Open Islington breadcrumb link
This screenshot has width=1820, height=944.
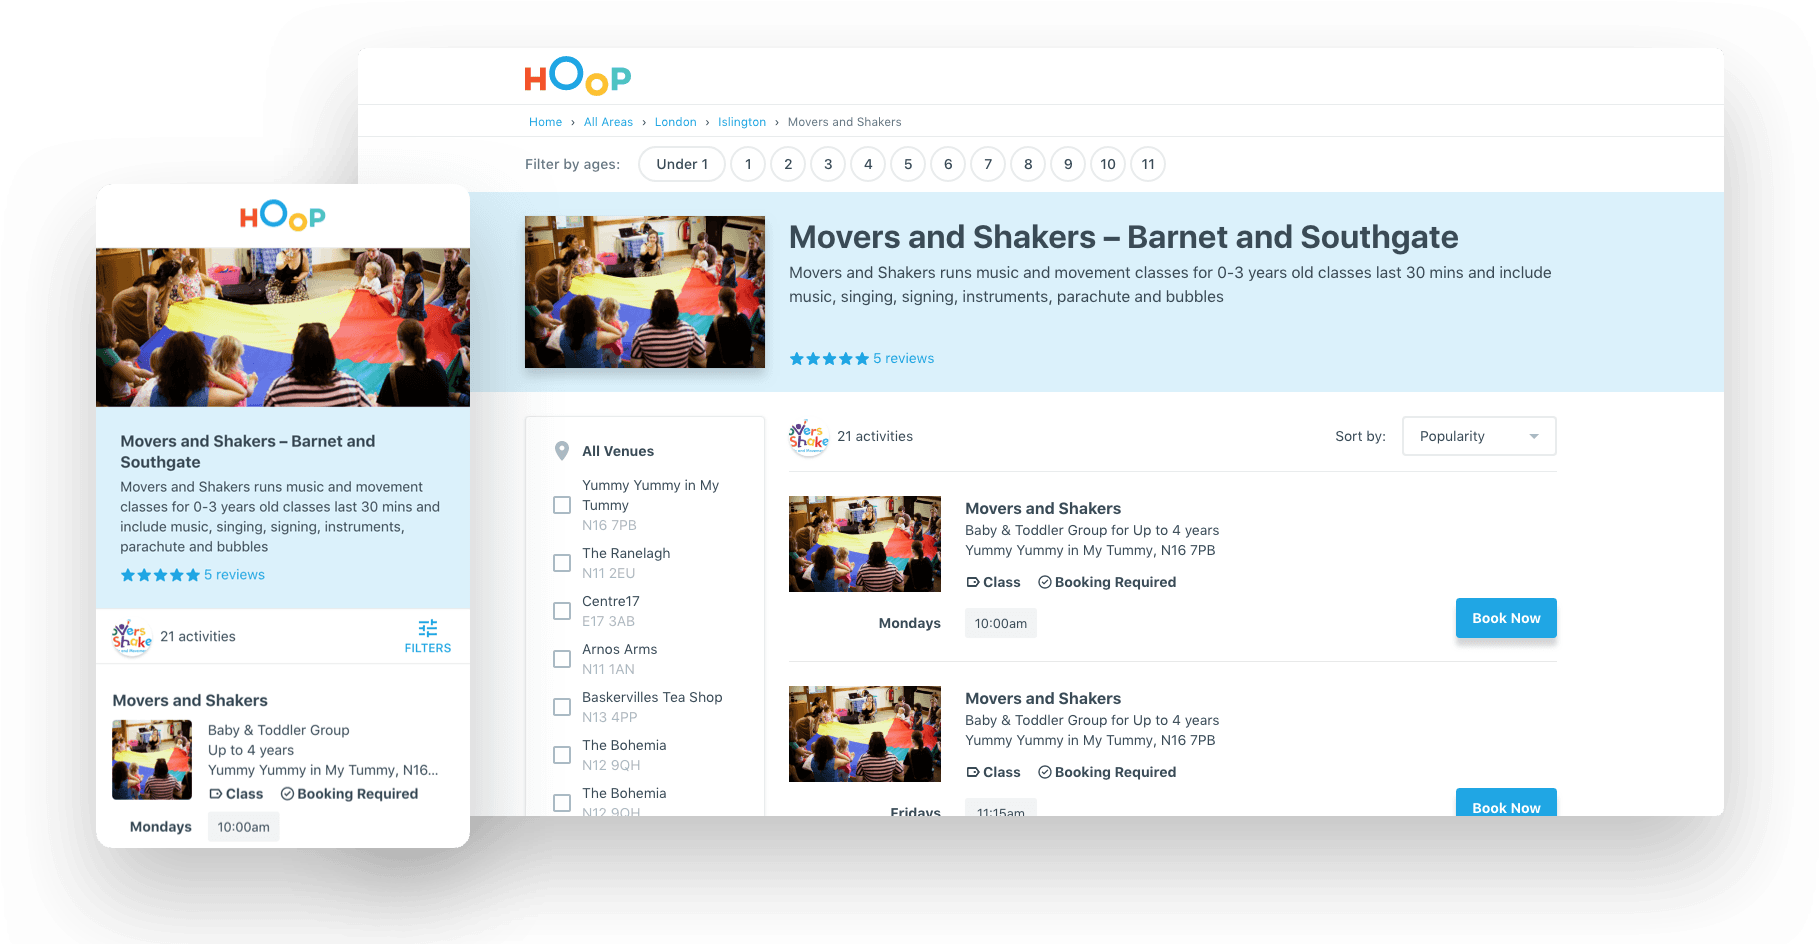click(x=742, y=122)
